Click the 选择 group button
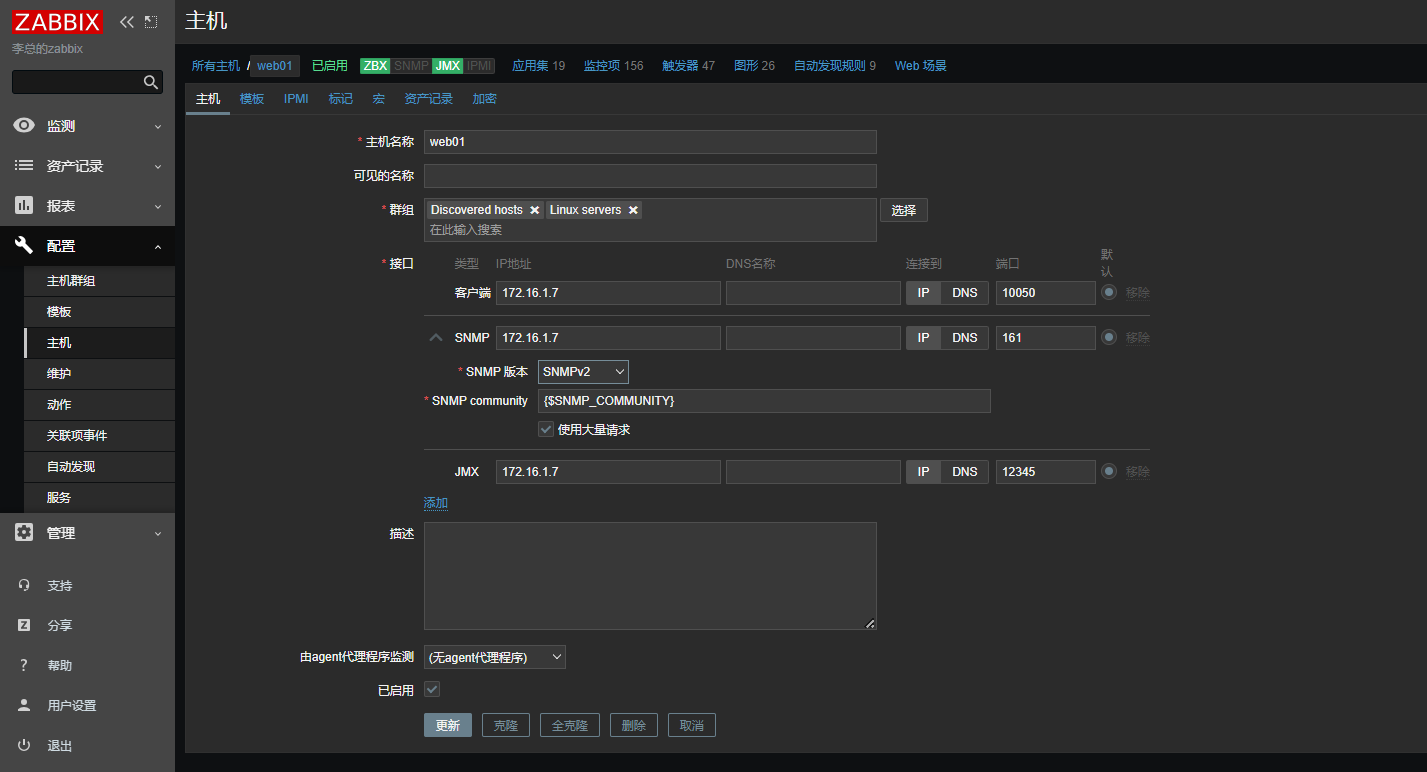Image resolution: width=1427 pixels, height=772 pixels. click(904, 210)
